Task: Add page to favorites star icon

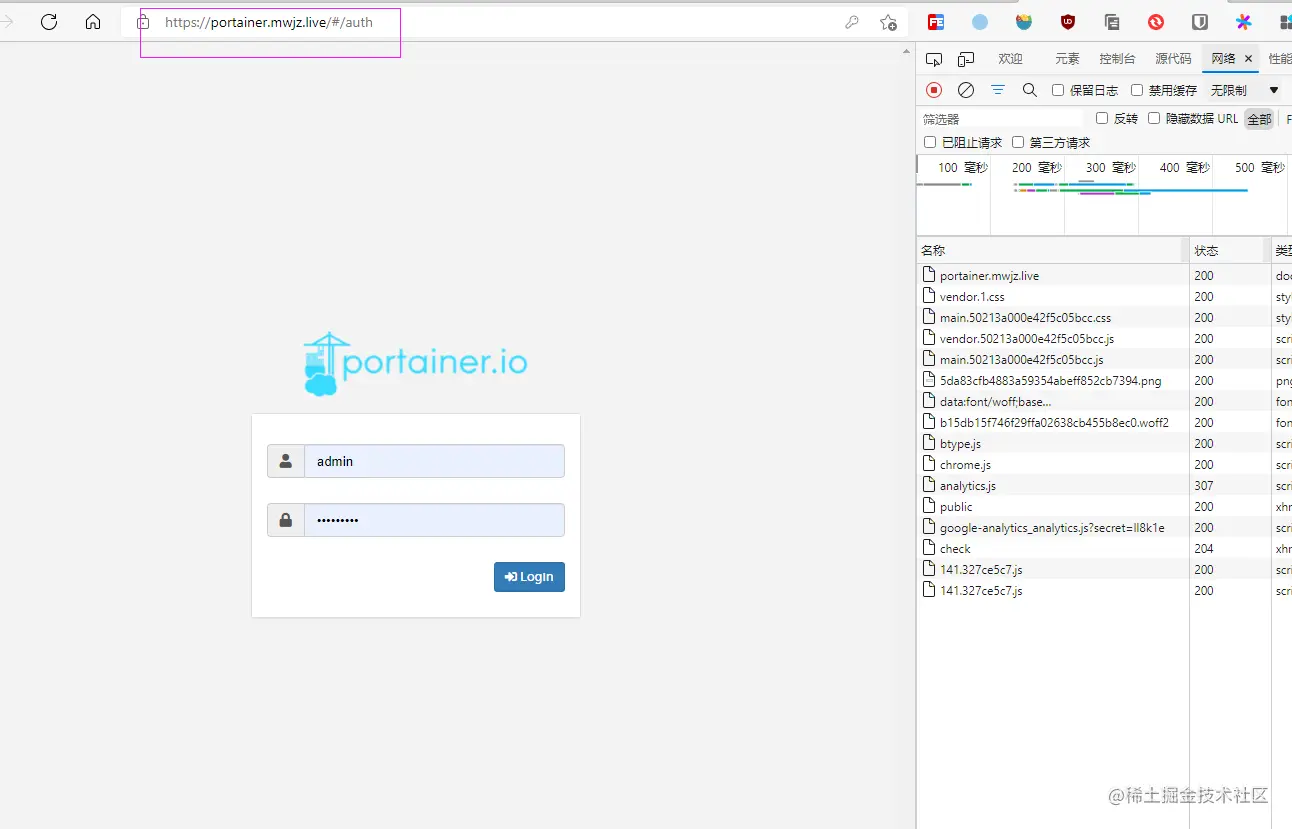Action: [888, 22]
